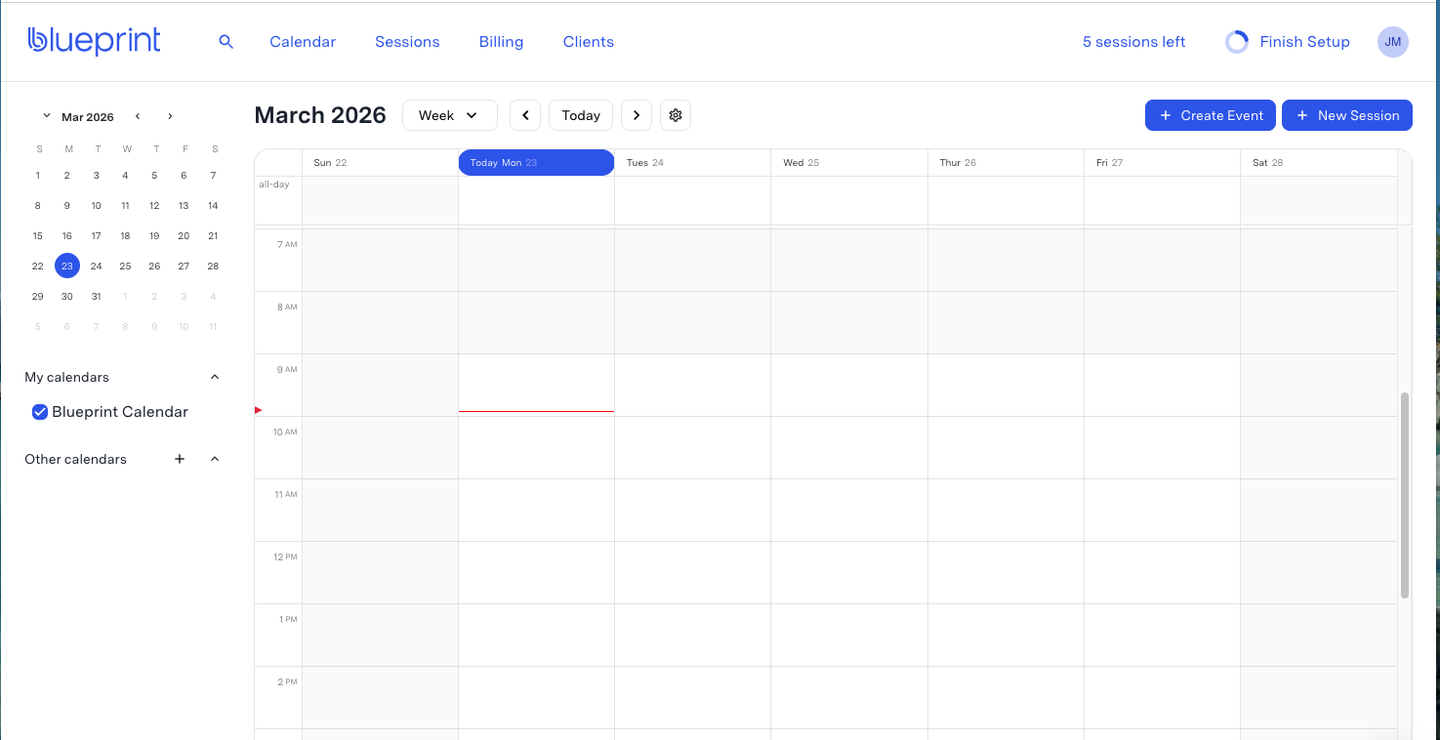Go to previous week arrow
Screen dimensions: 1440x740
click(x=525, y=115)
